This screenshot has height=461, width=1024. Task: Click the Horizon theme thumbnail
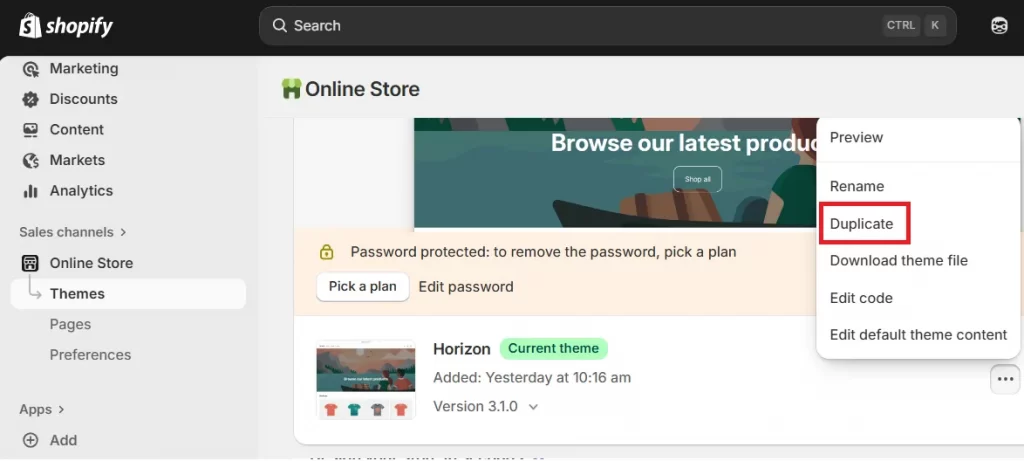[x=365, y=378]
